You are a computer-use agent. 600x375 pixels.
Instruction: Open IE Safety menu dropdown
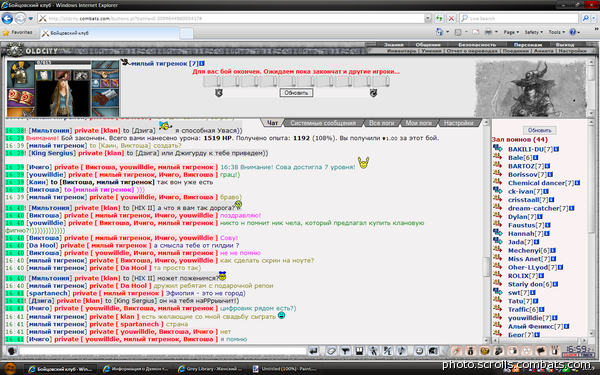(x=533, y=32)
